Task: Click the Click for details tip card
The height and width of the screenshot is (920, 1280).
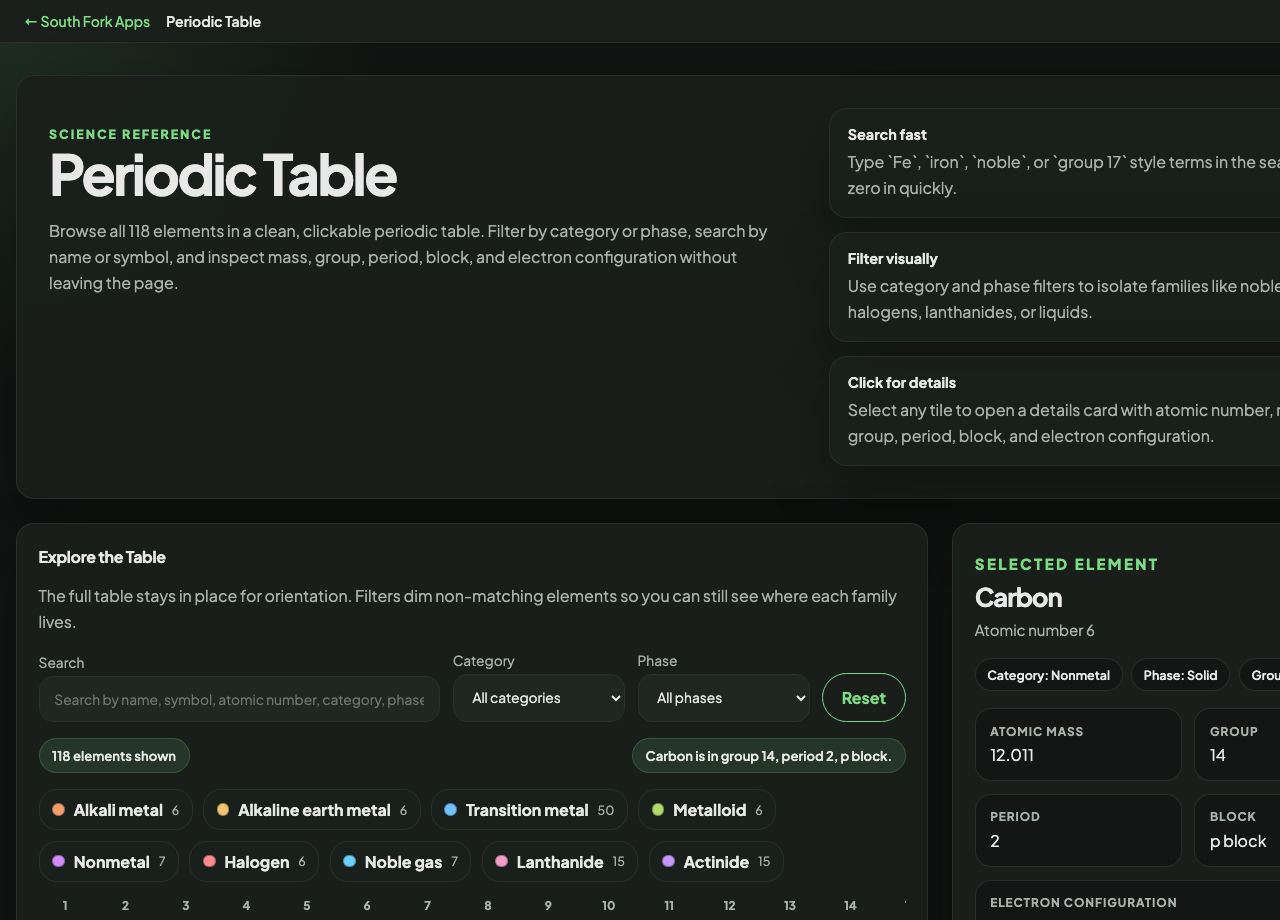Action: pos(1055,410)
